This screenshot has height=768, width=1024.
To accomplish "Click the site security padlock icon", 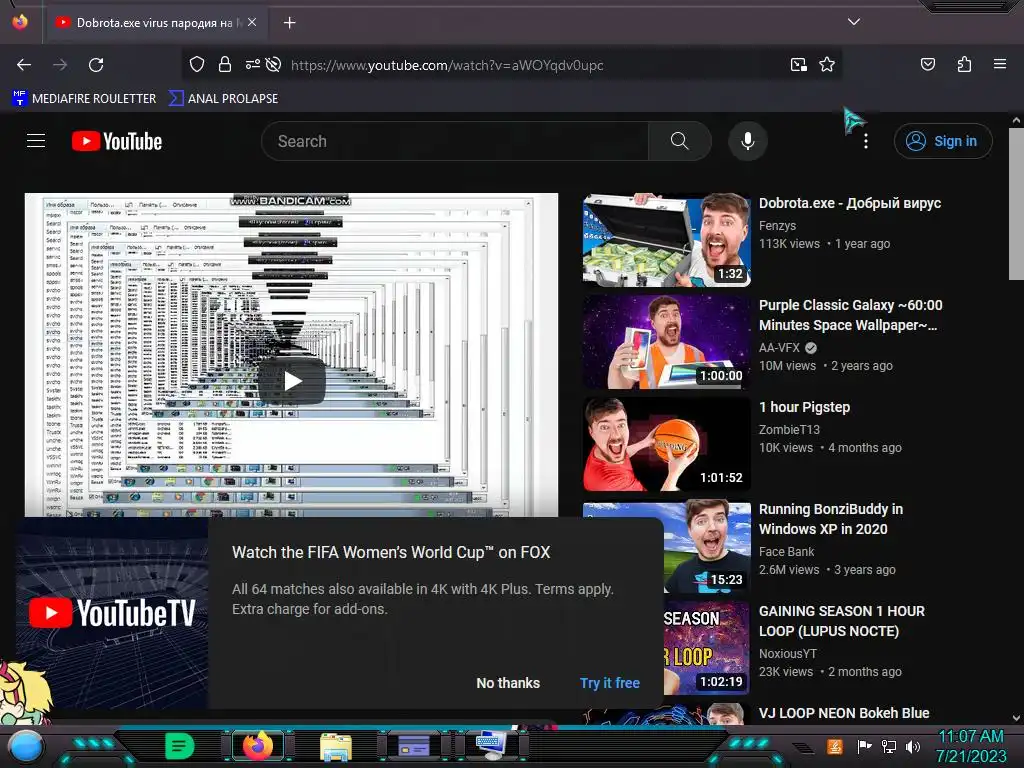I will pyautogui.click(x=225, y=64).
